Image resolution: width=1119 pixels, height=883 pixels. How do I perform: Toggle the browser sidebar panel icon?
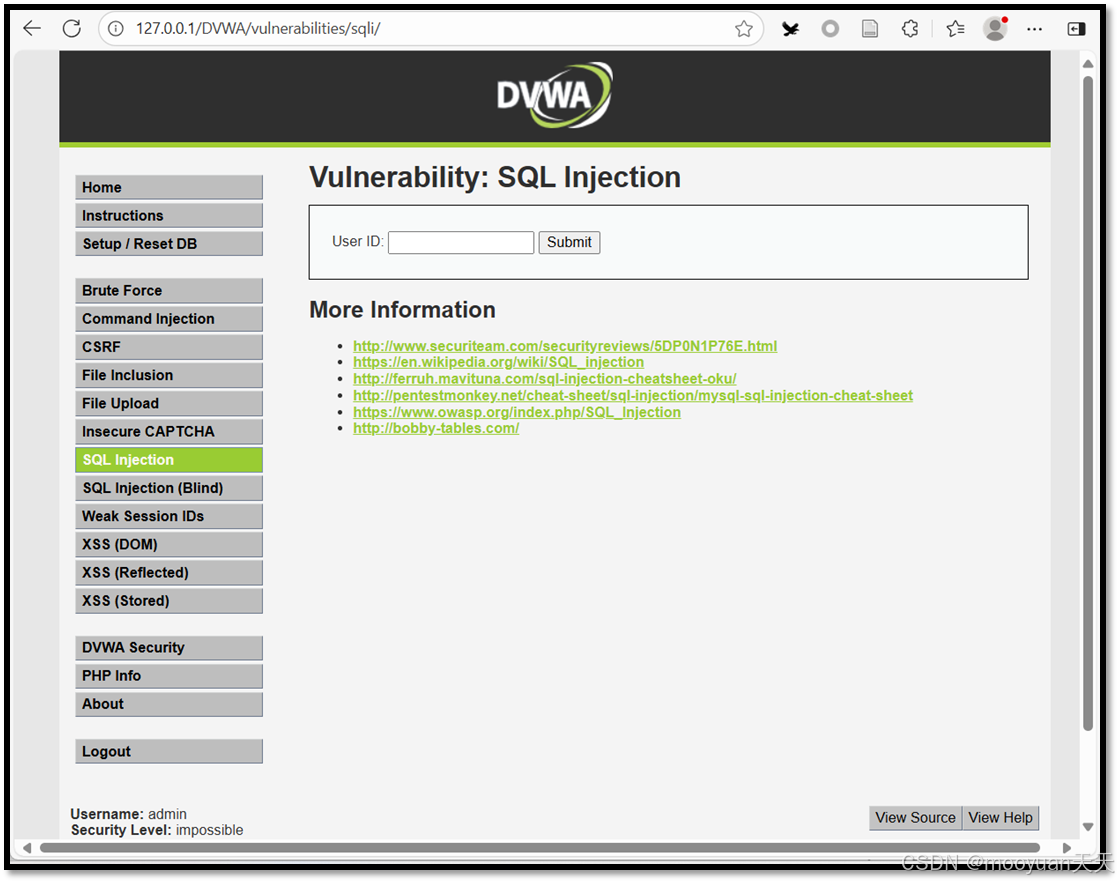tap(1076, 29)
